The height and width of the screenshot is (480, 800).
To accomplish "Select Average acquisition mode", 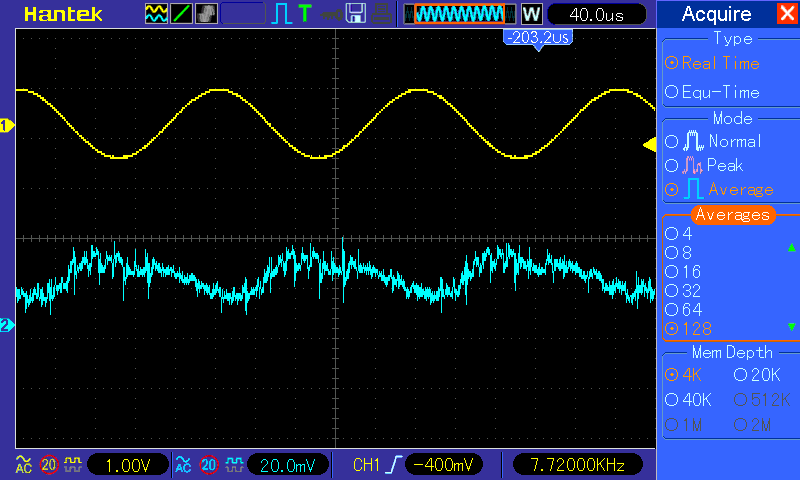I will [719, 190].
